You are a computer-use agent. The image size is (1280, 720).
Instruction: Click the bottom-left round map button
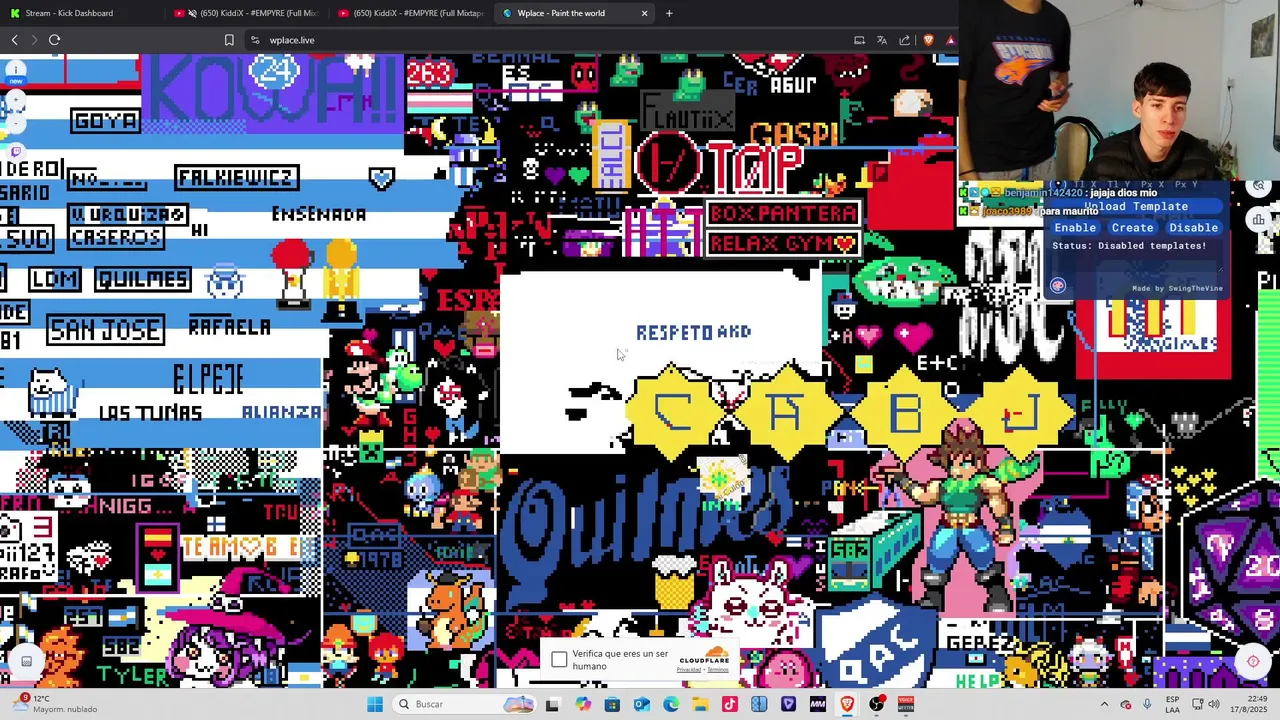point(26,661)
